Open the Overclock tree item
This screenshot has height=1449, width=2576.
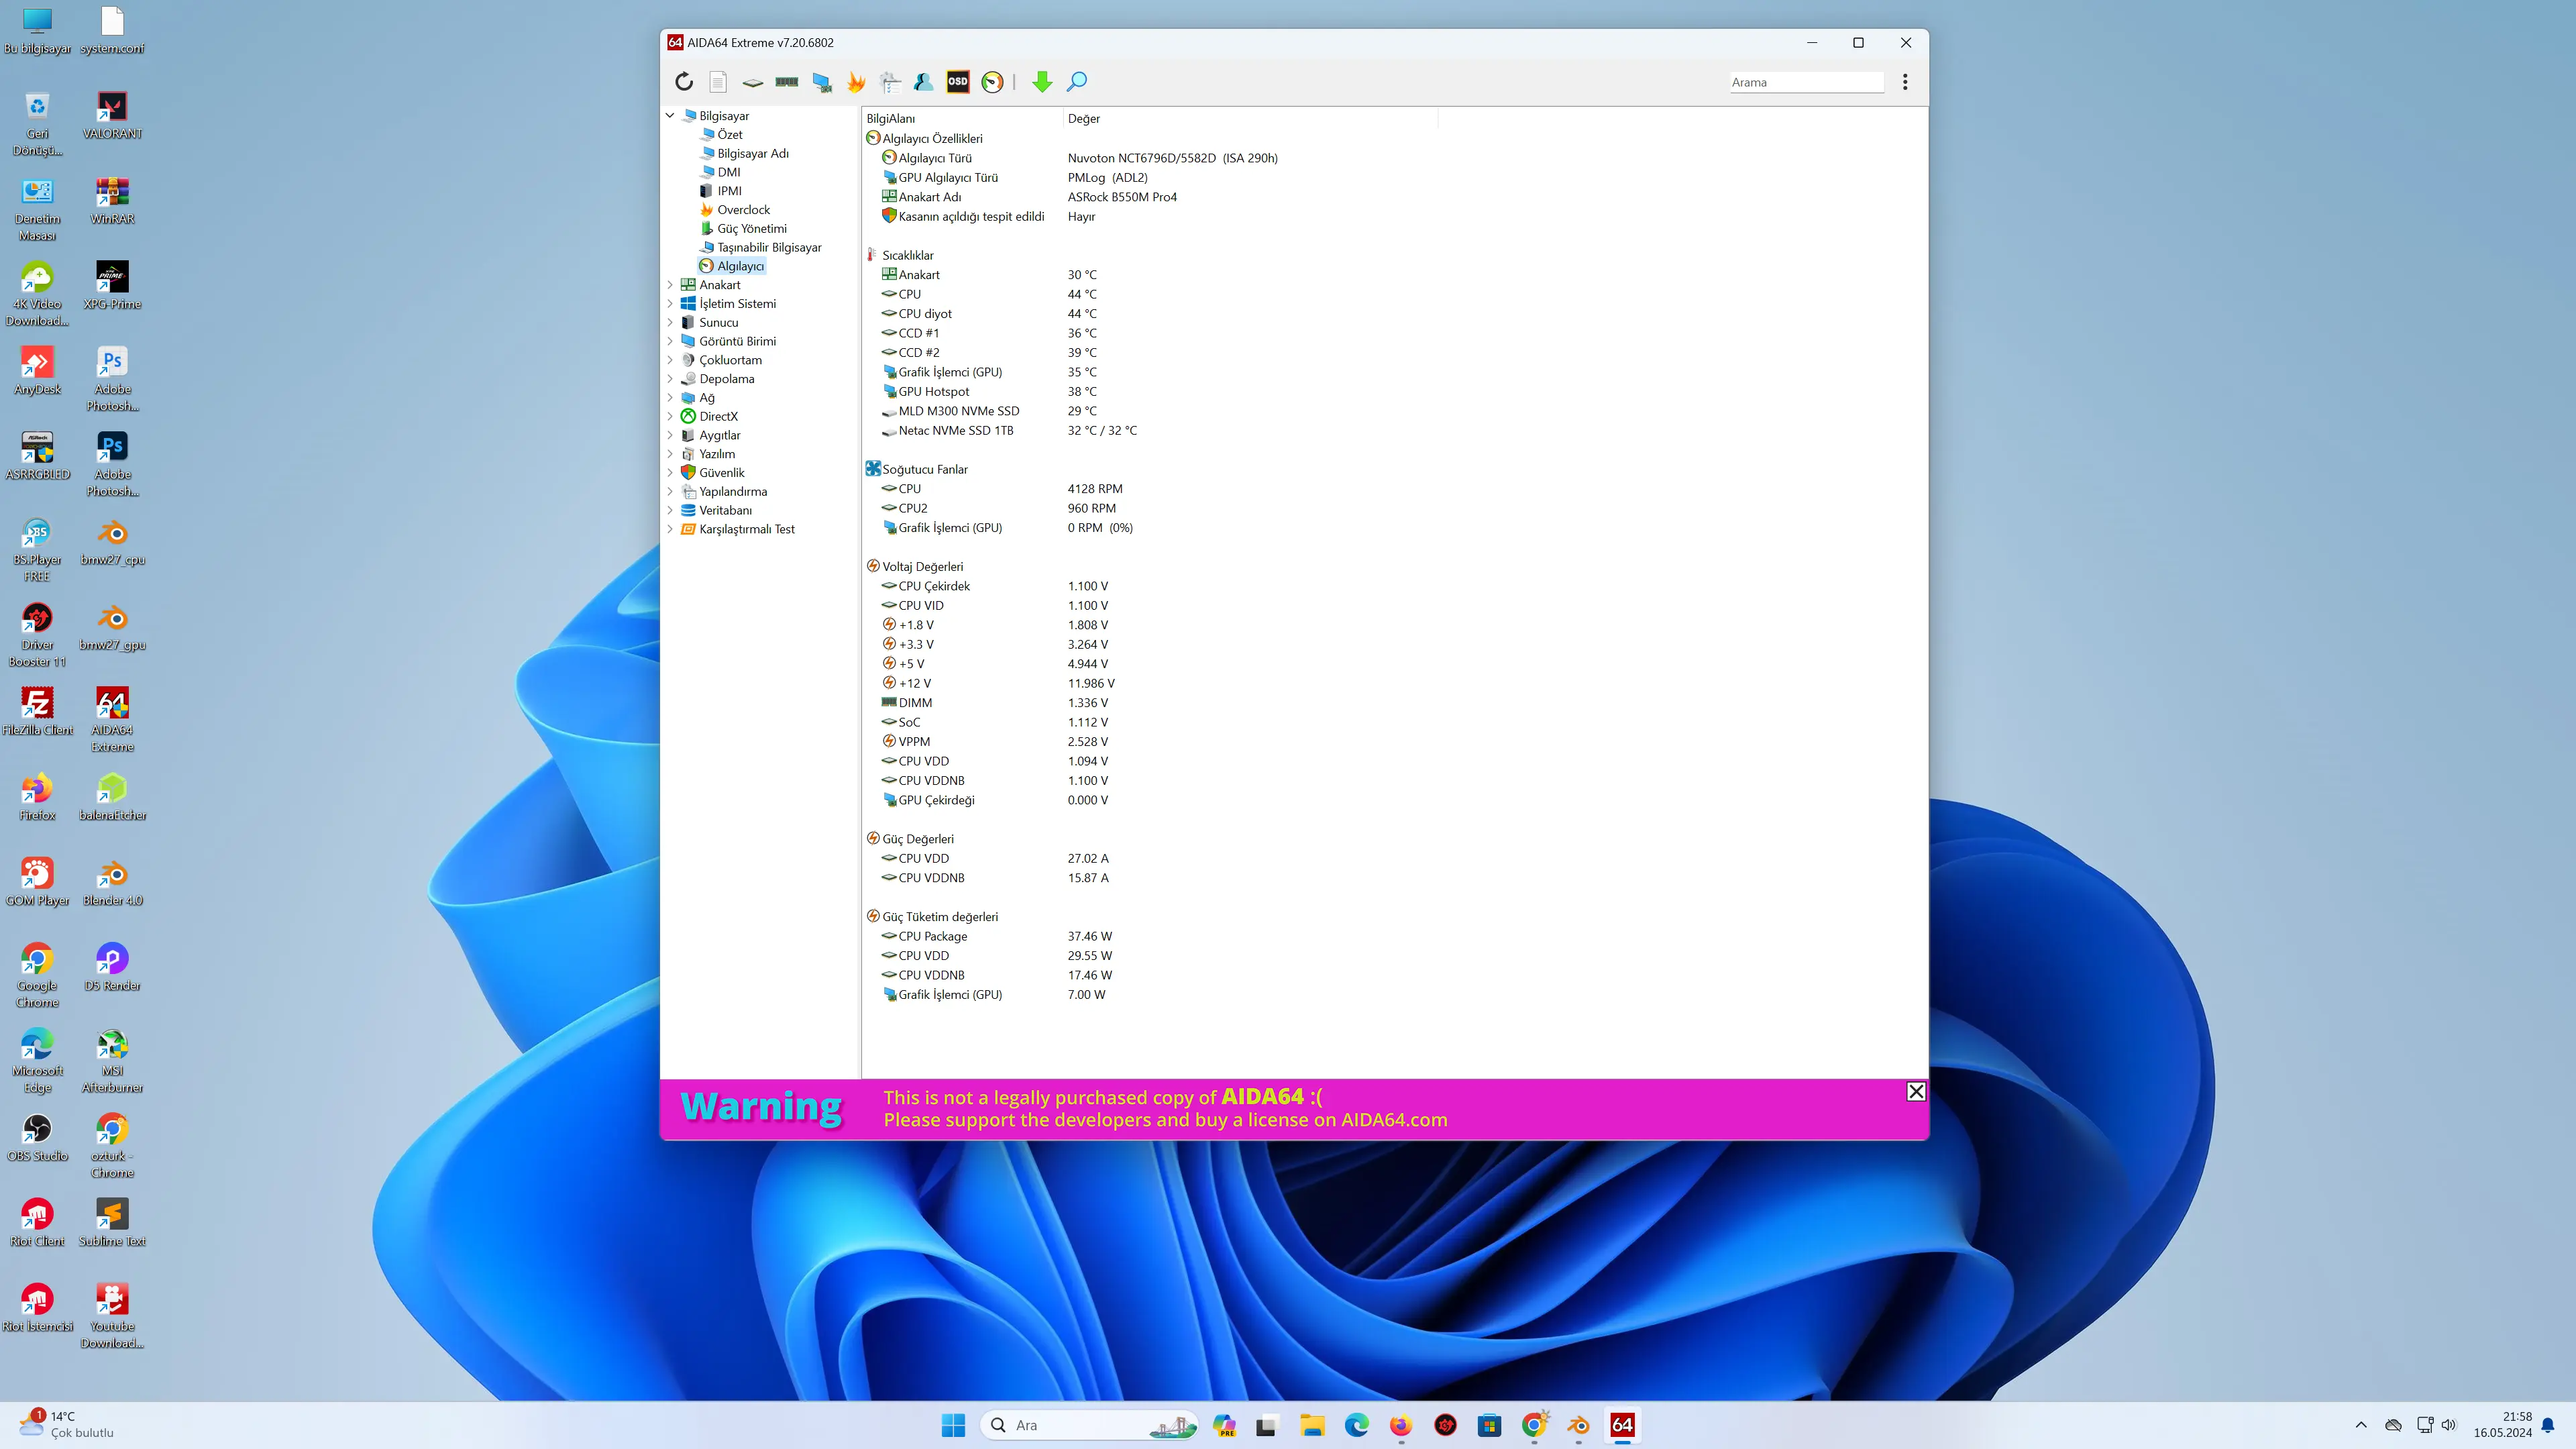[x=743, y=210]
